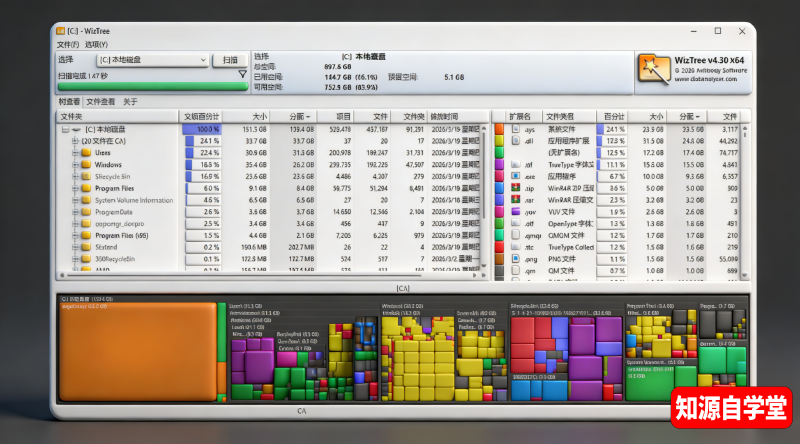The image size is (800, 444).
Task: Expand the Recycle Bin folder at 16.9 %
Action: 75,177
